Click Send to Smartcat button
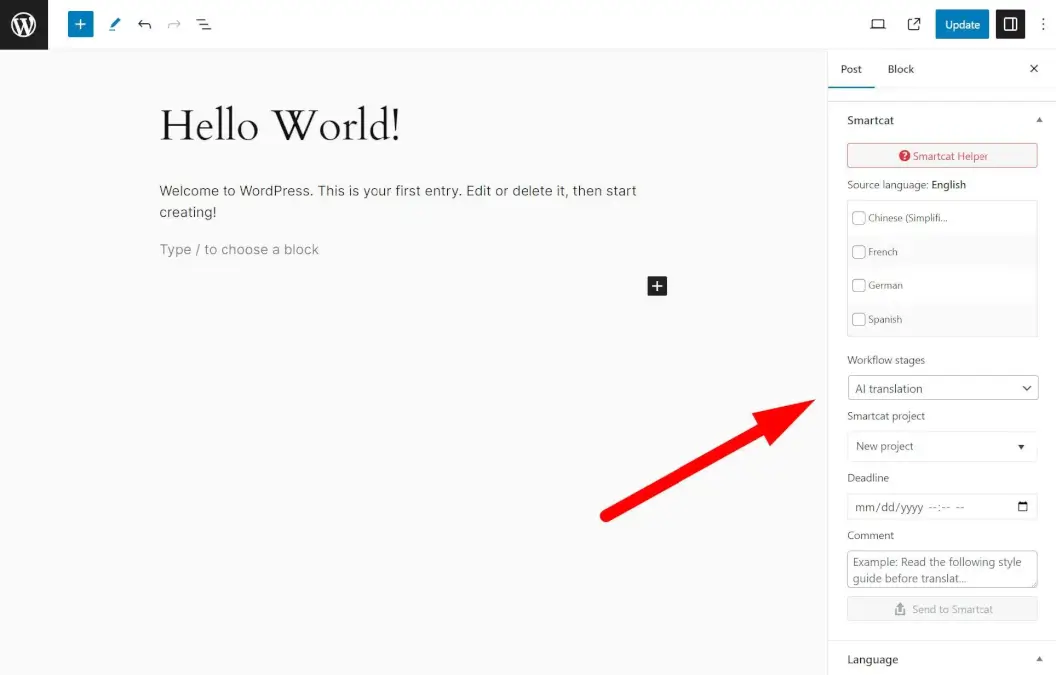This screenshot has width=1056, height=675. point(942,609)
